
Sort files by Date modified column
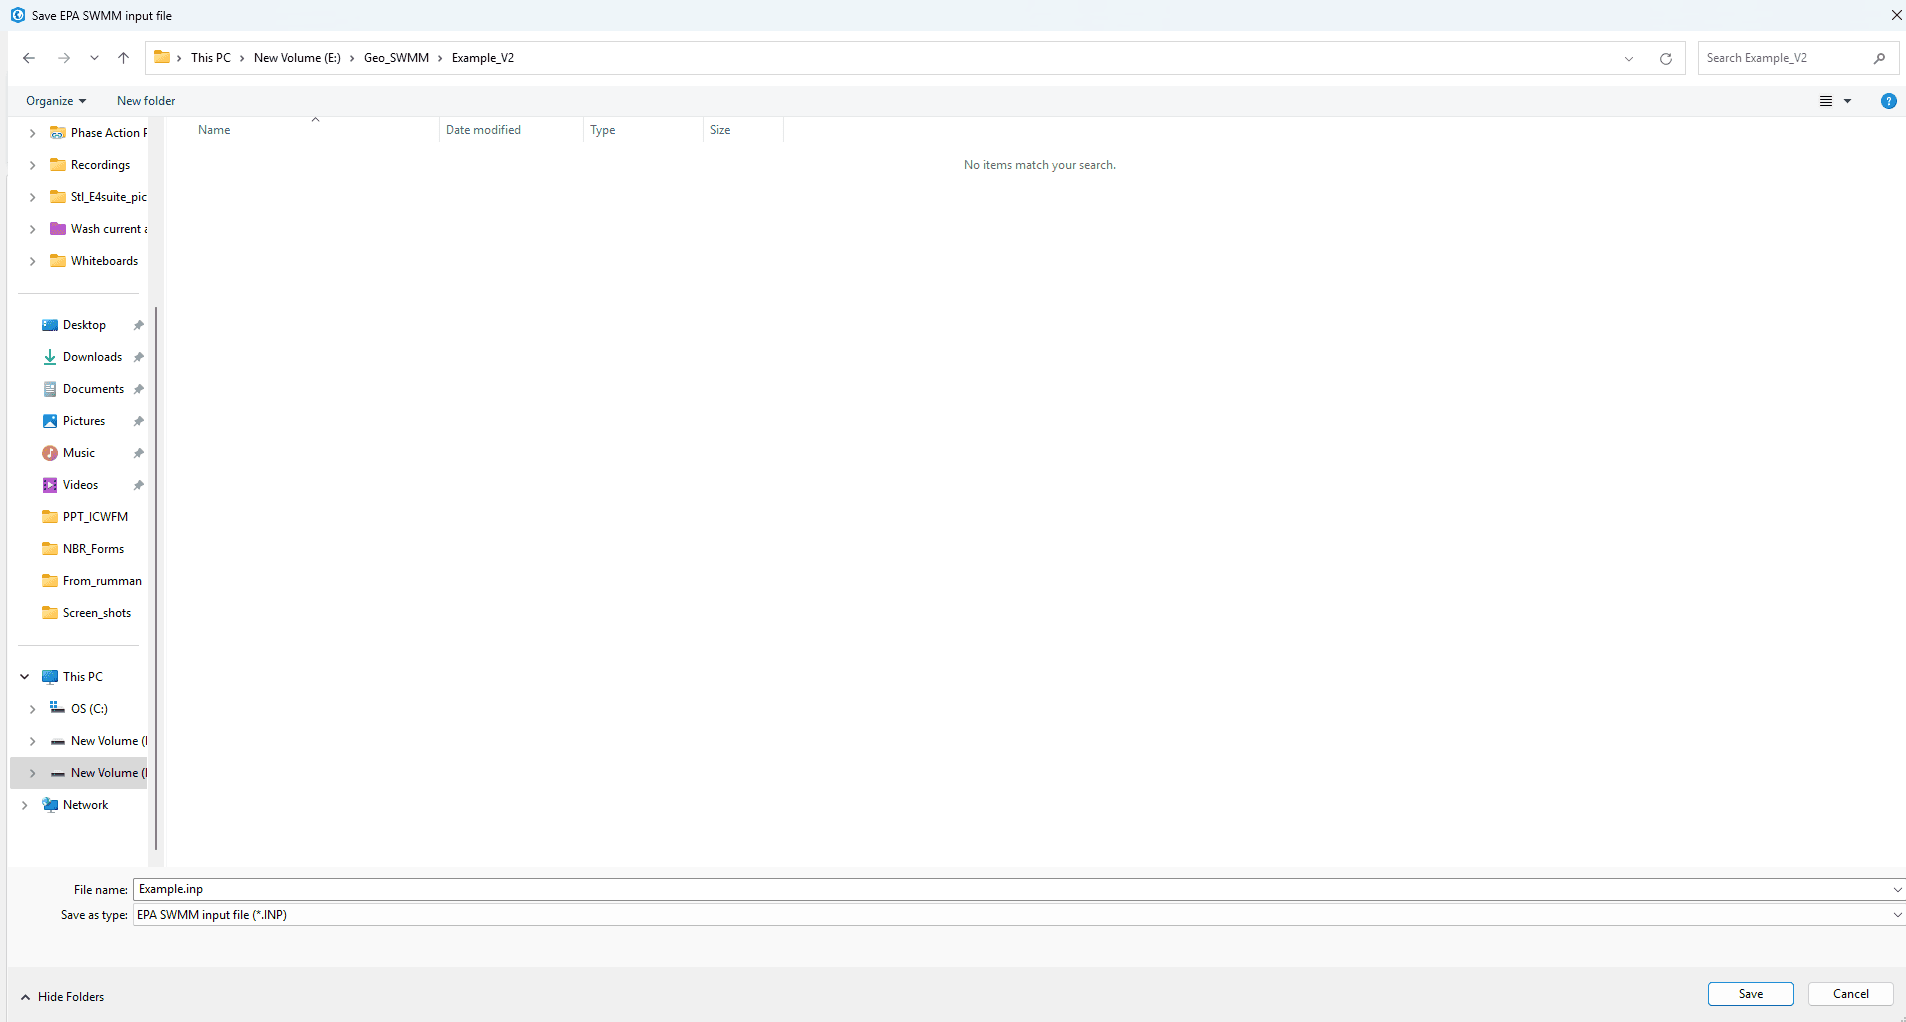point(484,129)
